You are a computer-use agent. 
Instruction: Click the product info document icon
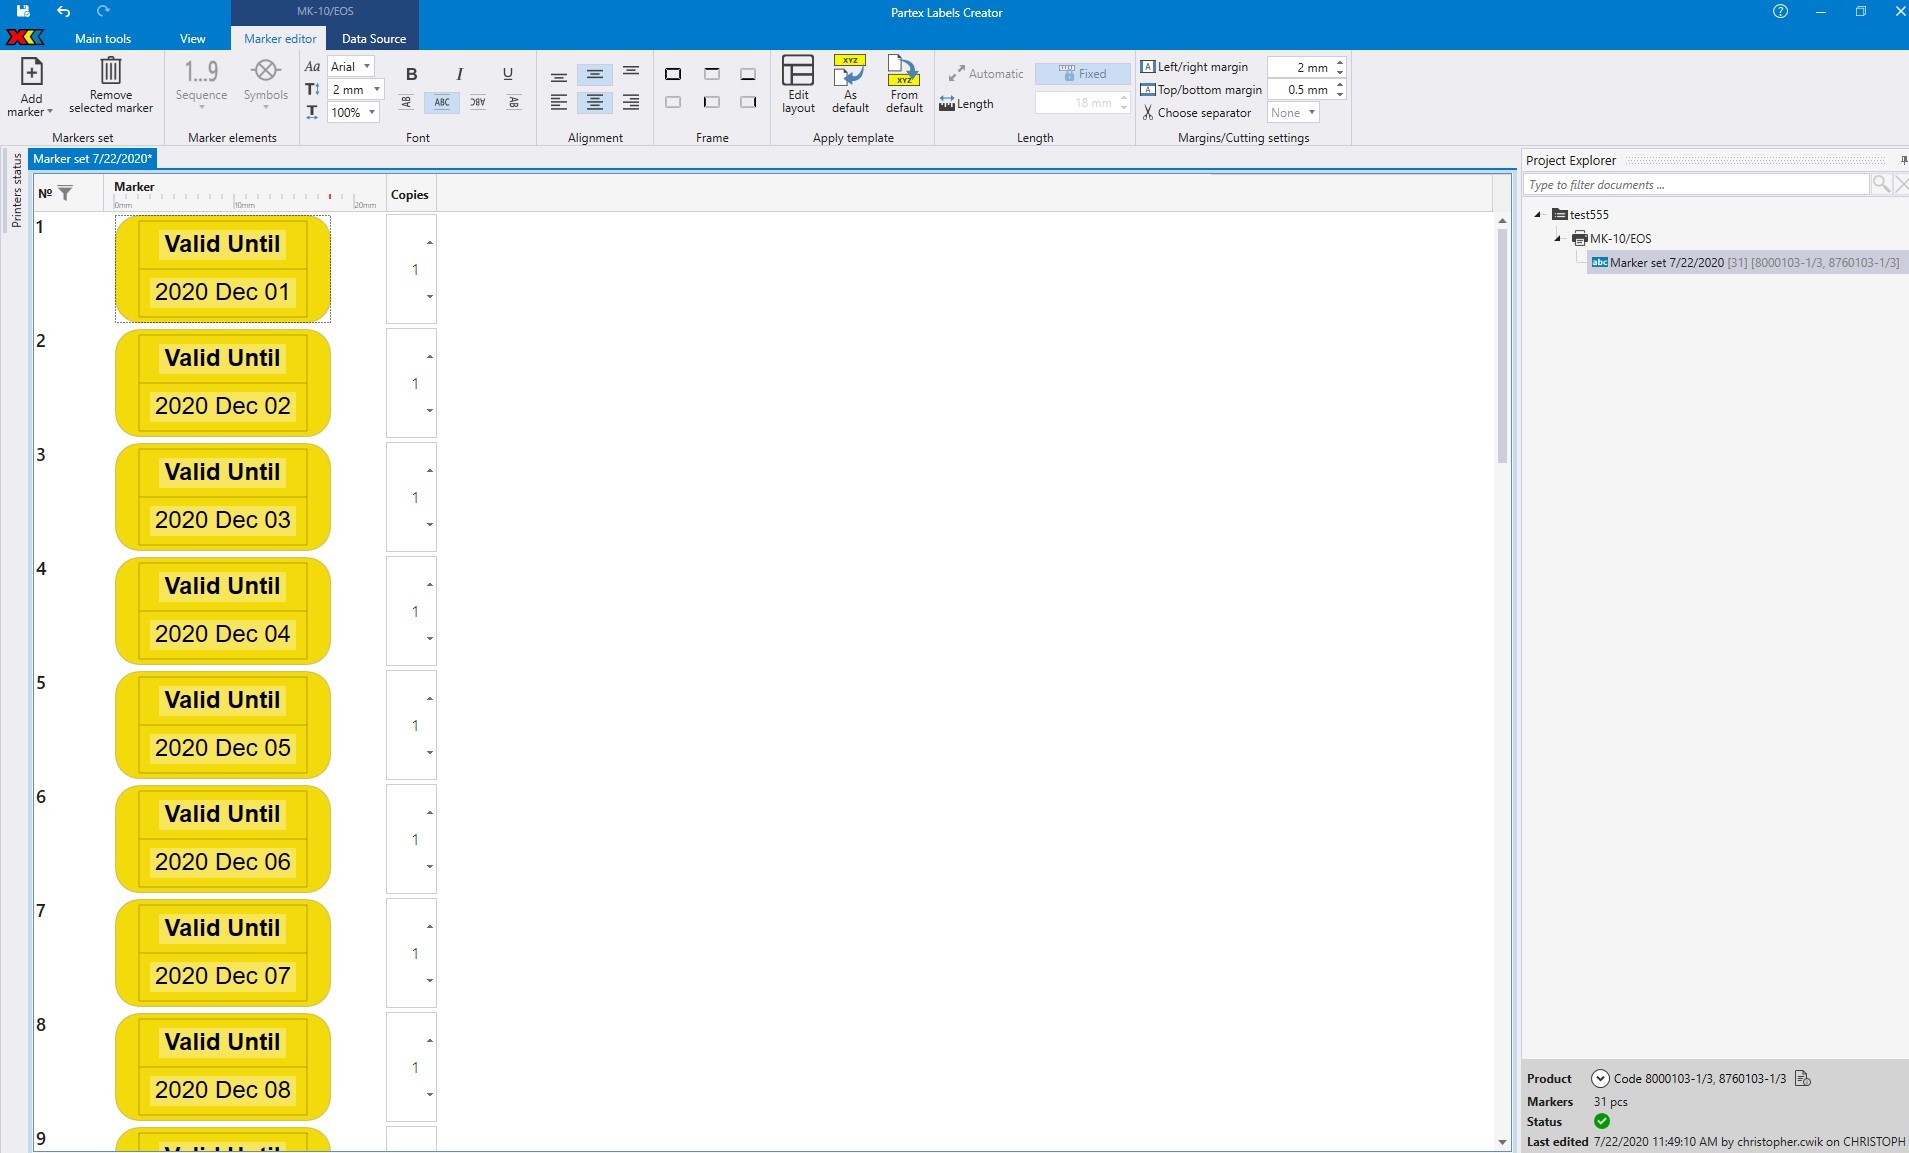(x=1803, y=1078)
